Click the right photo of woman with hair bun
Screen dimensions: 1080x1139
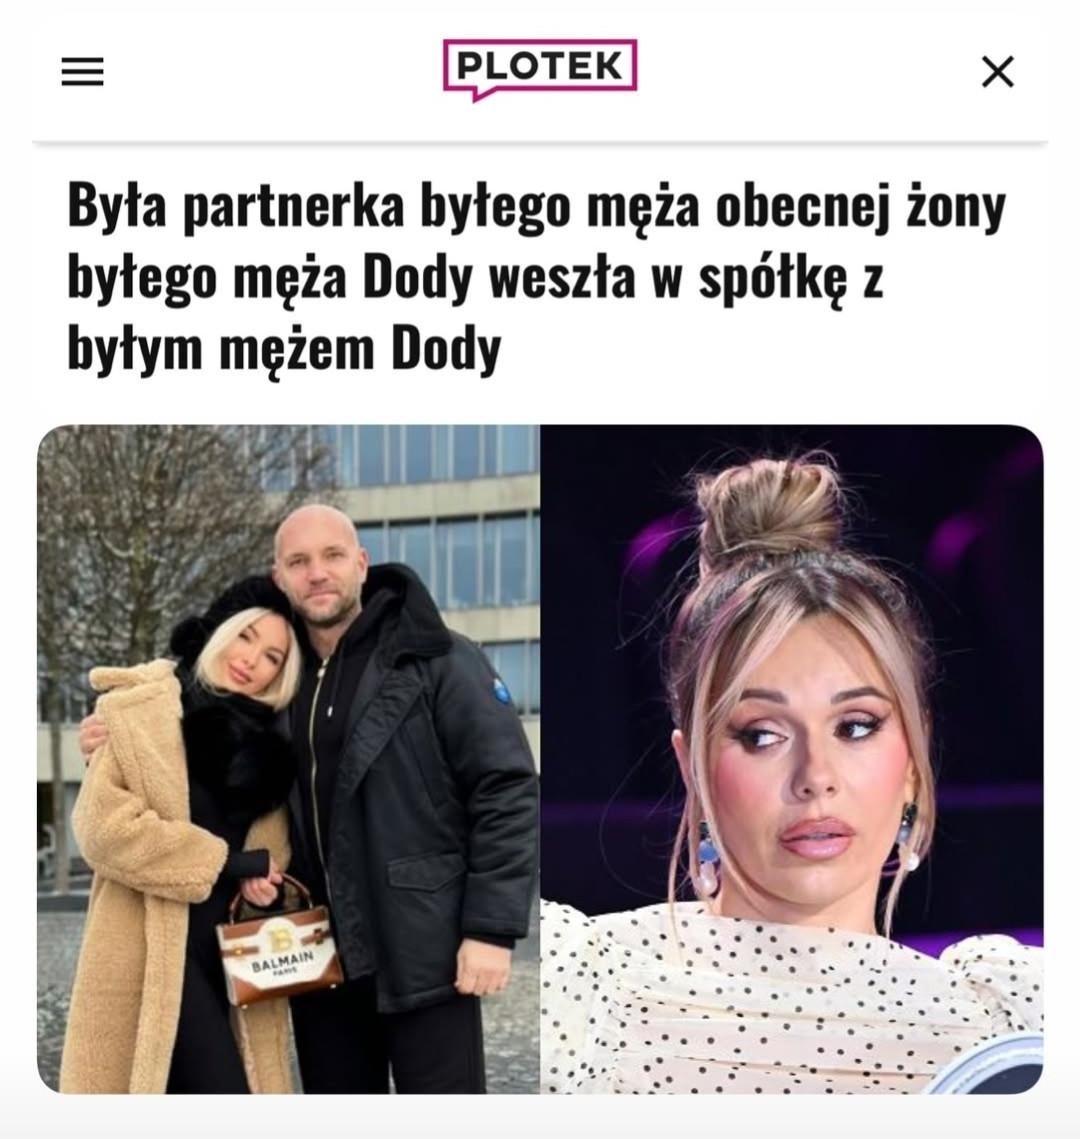click(x=792, y=759)
